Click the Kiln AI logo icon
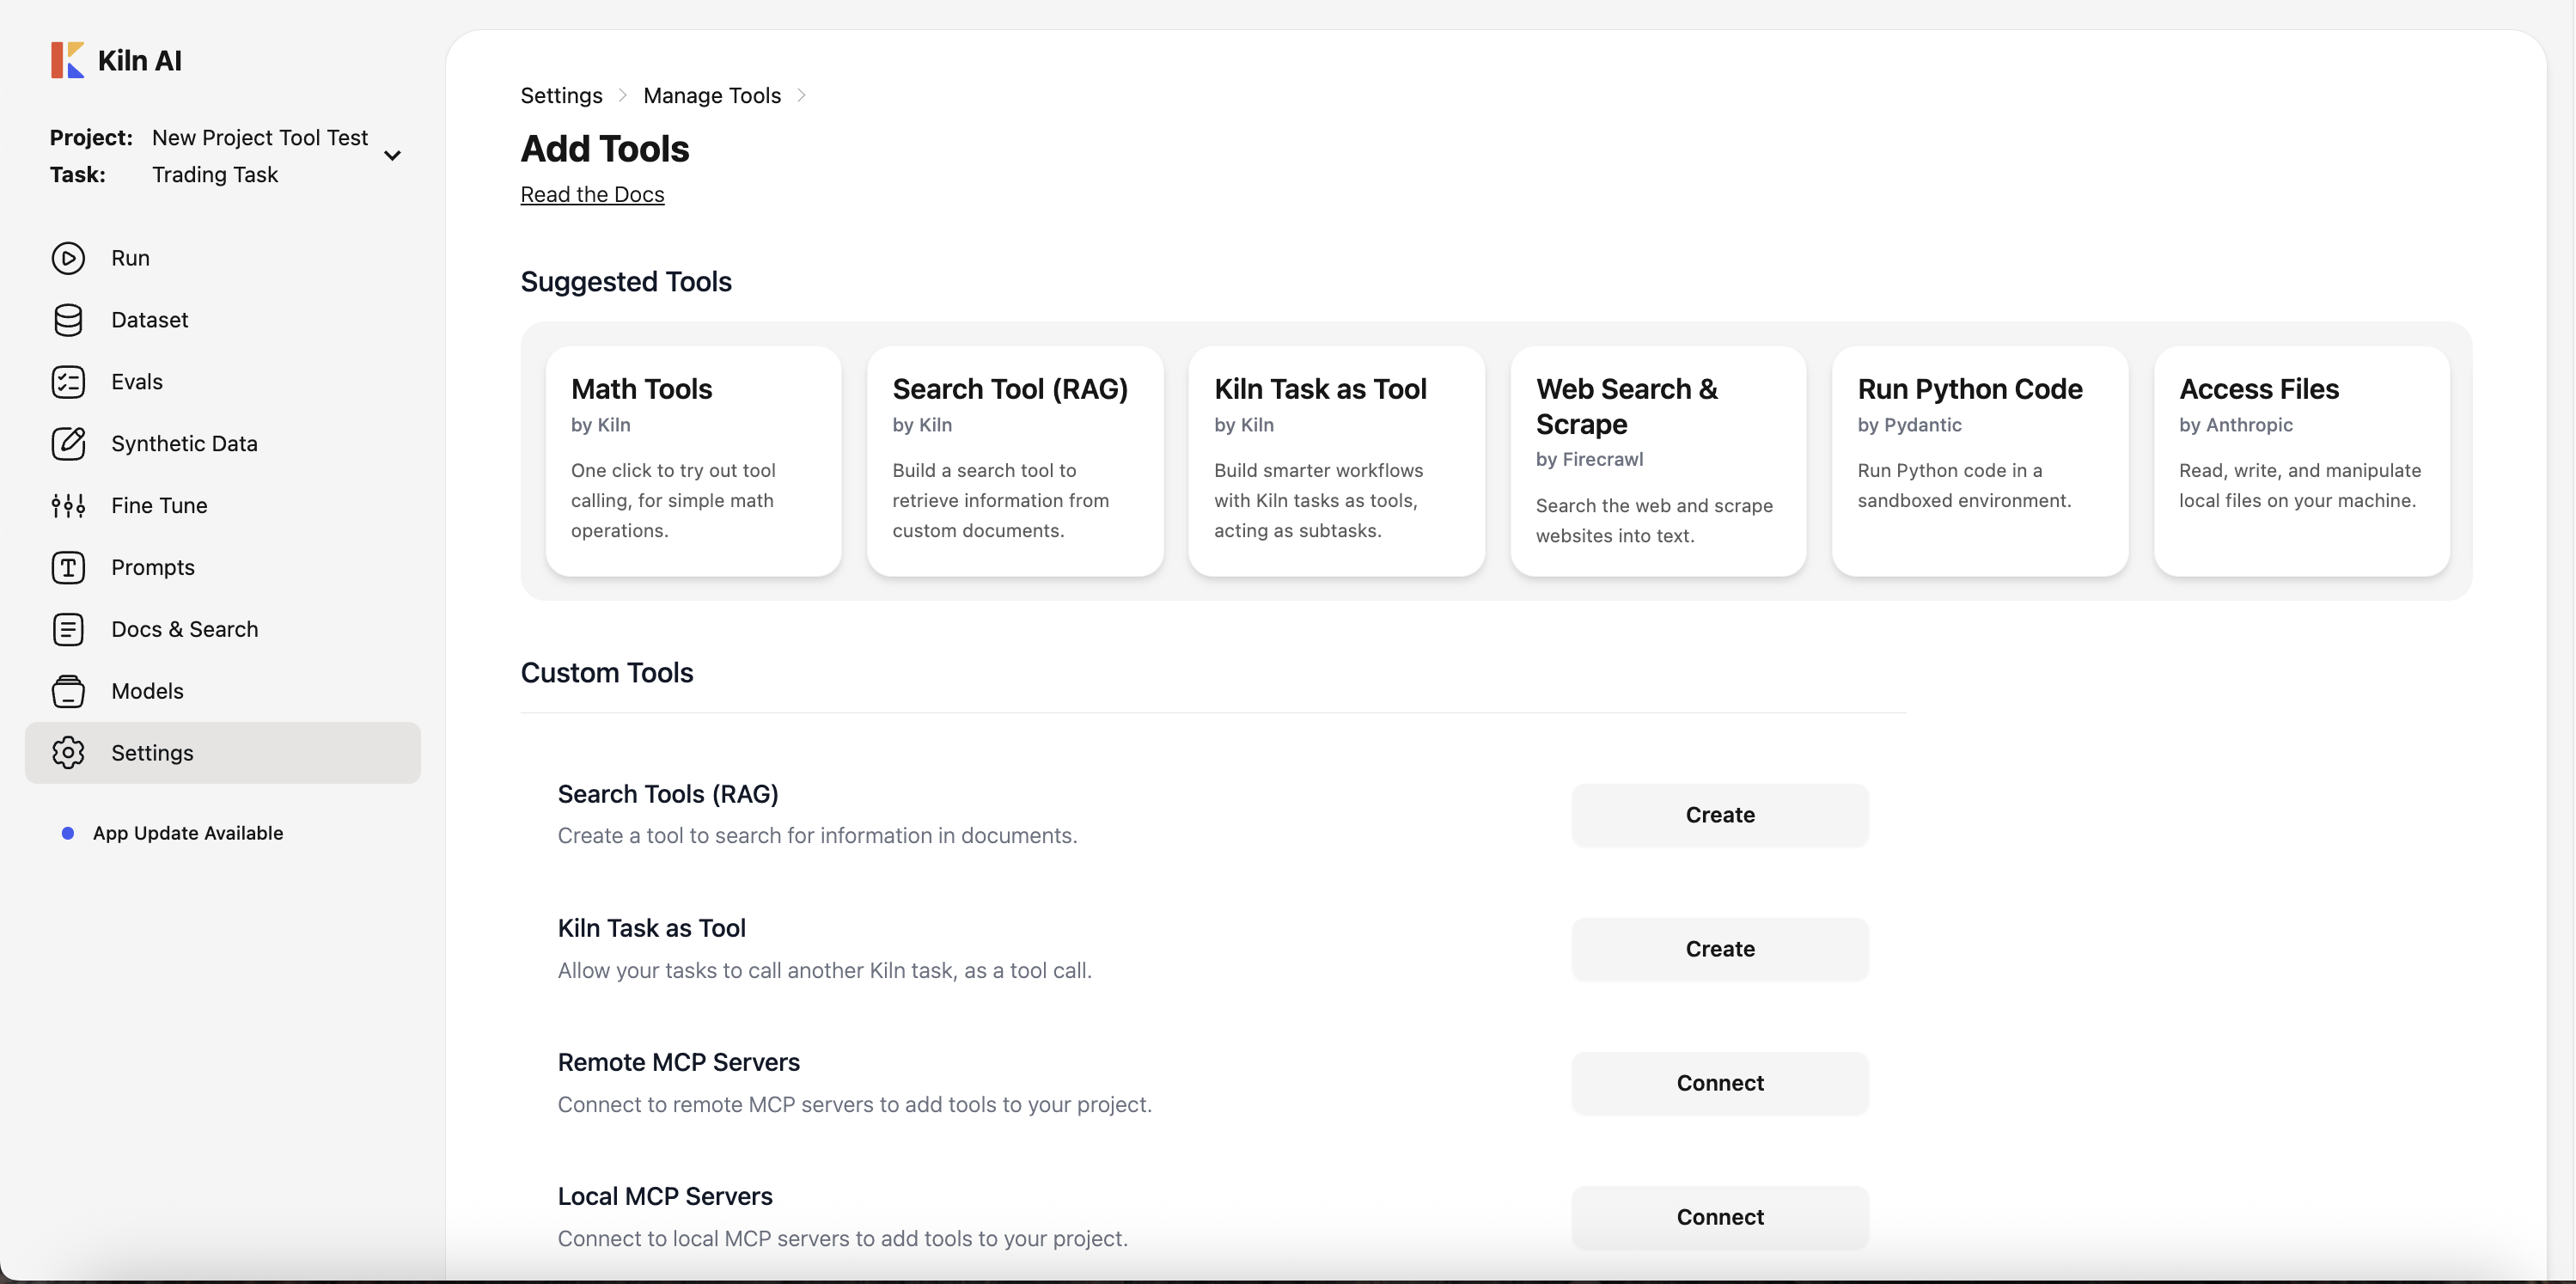2576x1284 pixels. tap(67, 60)
